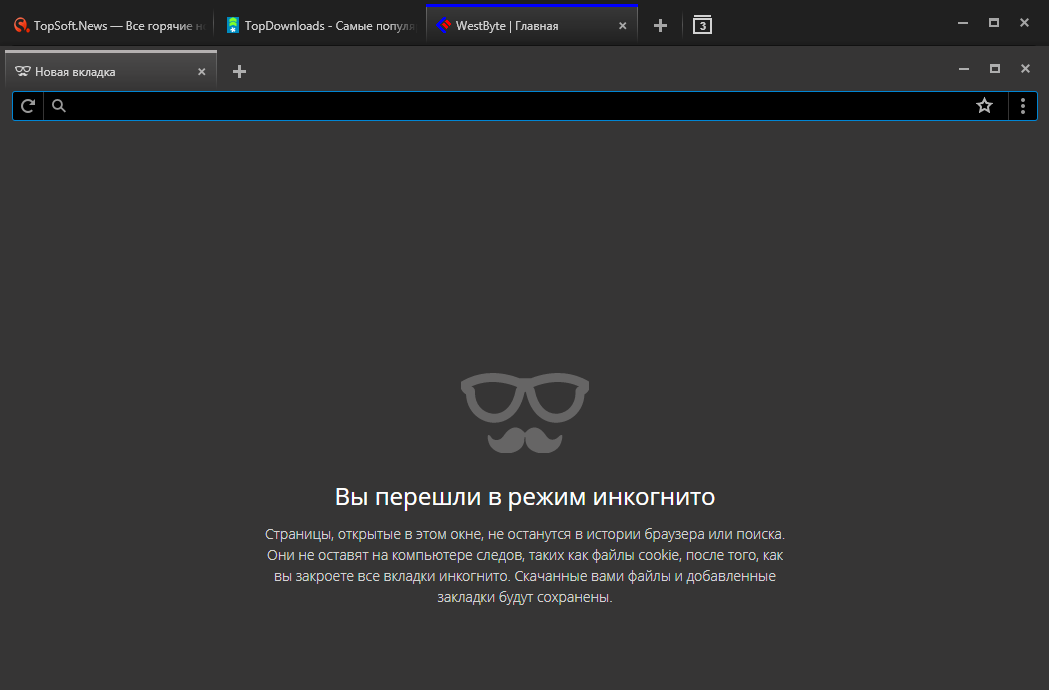Minimize the back browser window

pos(963,23)
